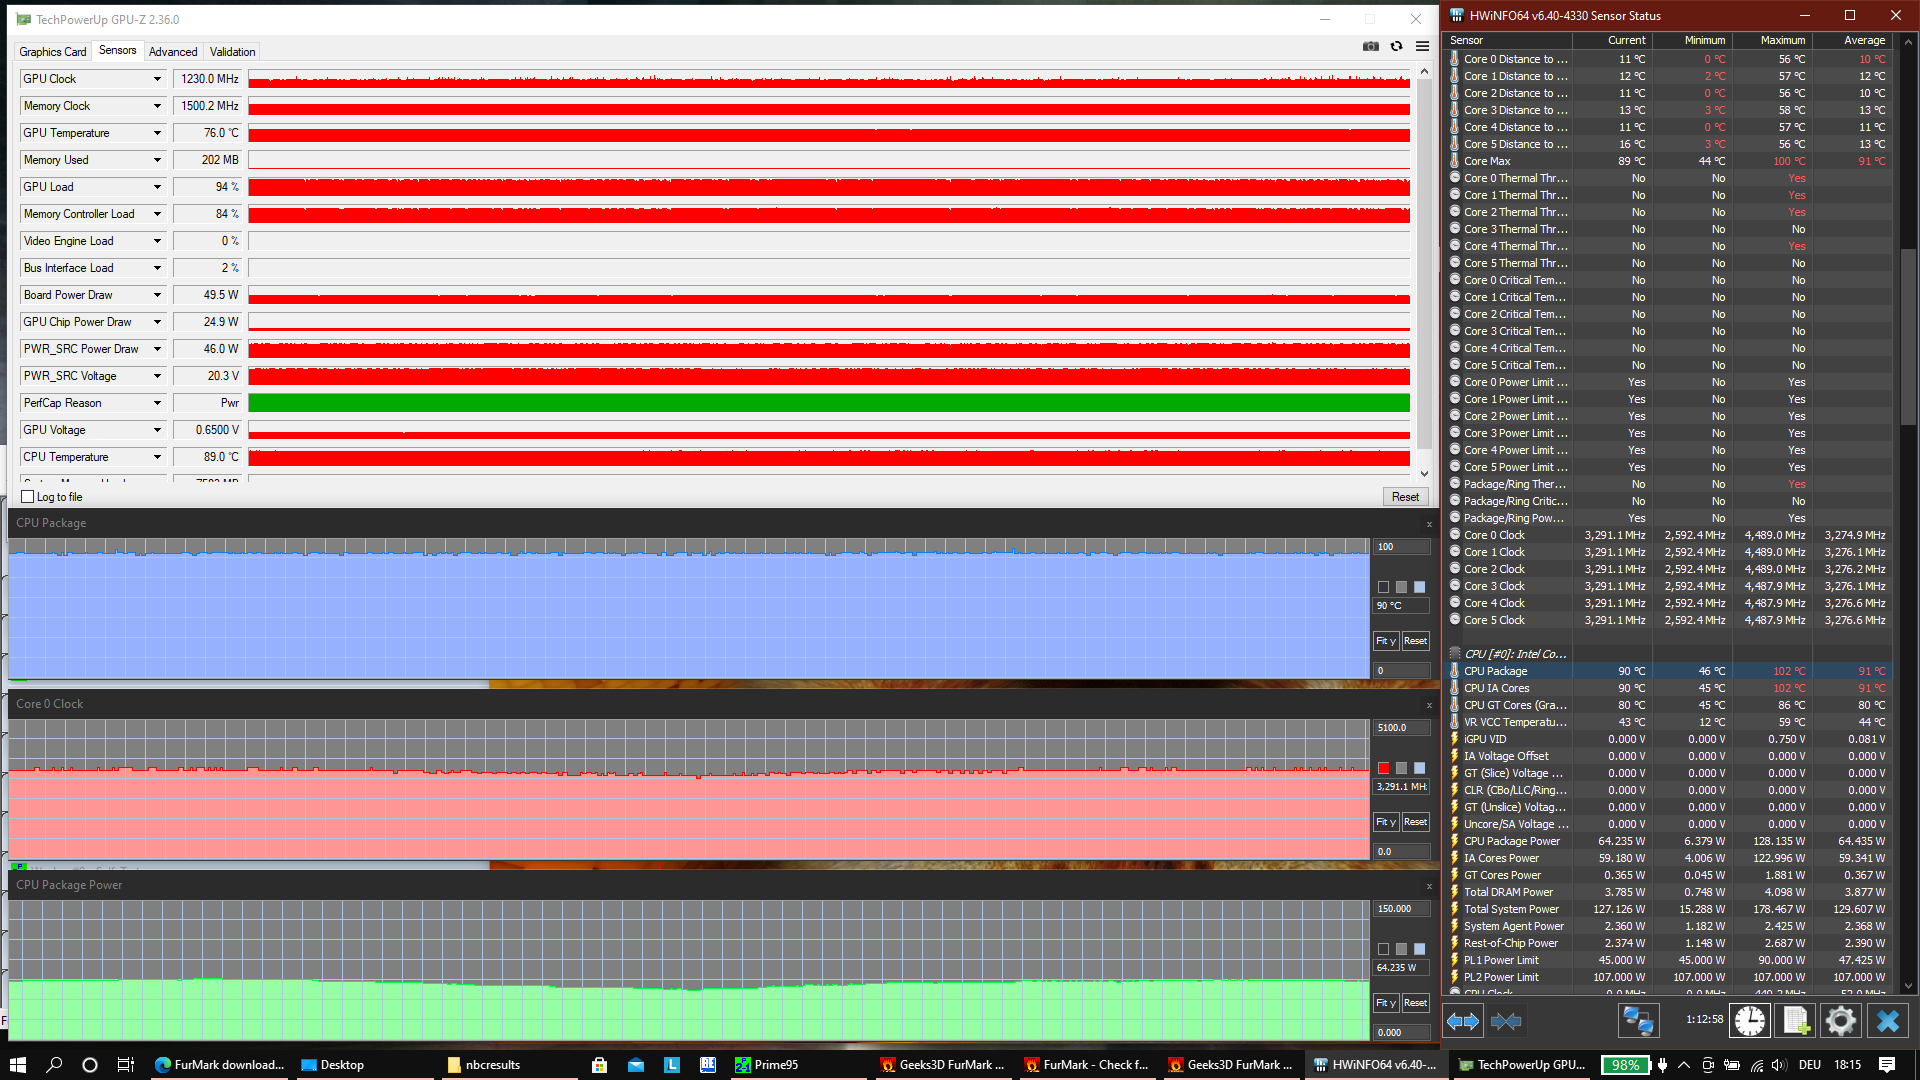Expand the Board Power Draw dropdown
The width and height of the screenshot is (1920, 1080).
(x=157, y=295)
